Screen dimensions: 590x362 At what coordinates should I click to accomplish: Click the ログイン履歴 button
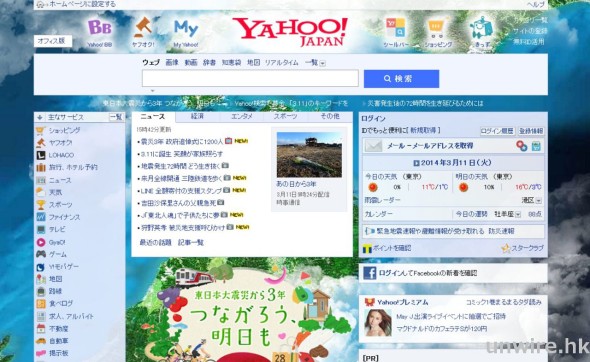pyautogui.click(x=497, y=131)
